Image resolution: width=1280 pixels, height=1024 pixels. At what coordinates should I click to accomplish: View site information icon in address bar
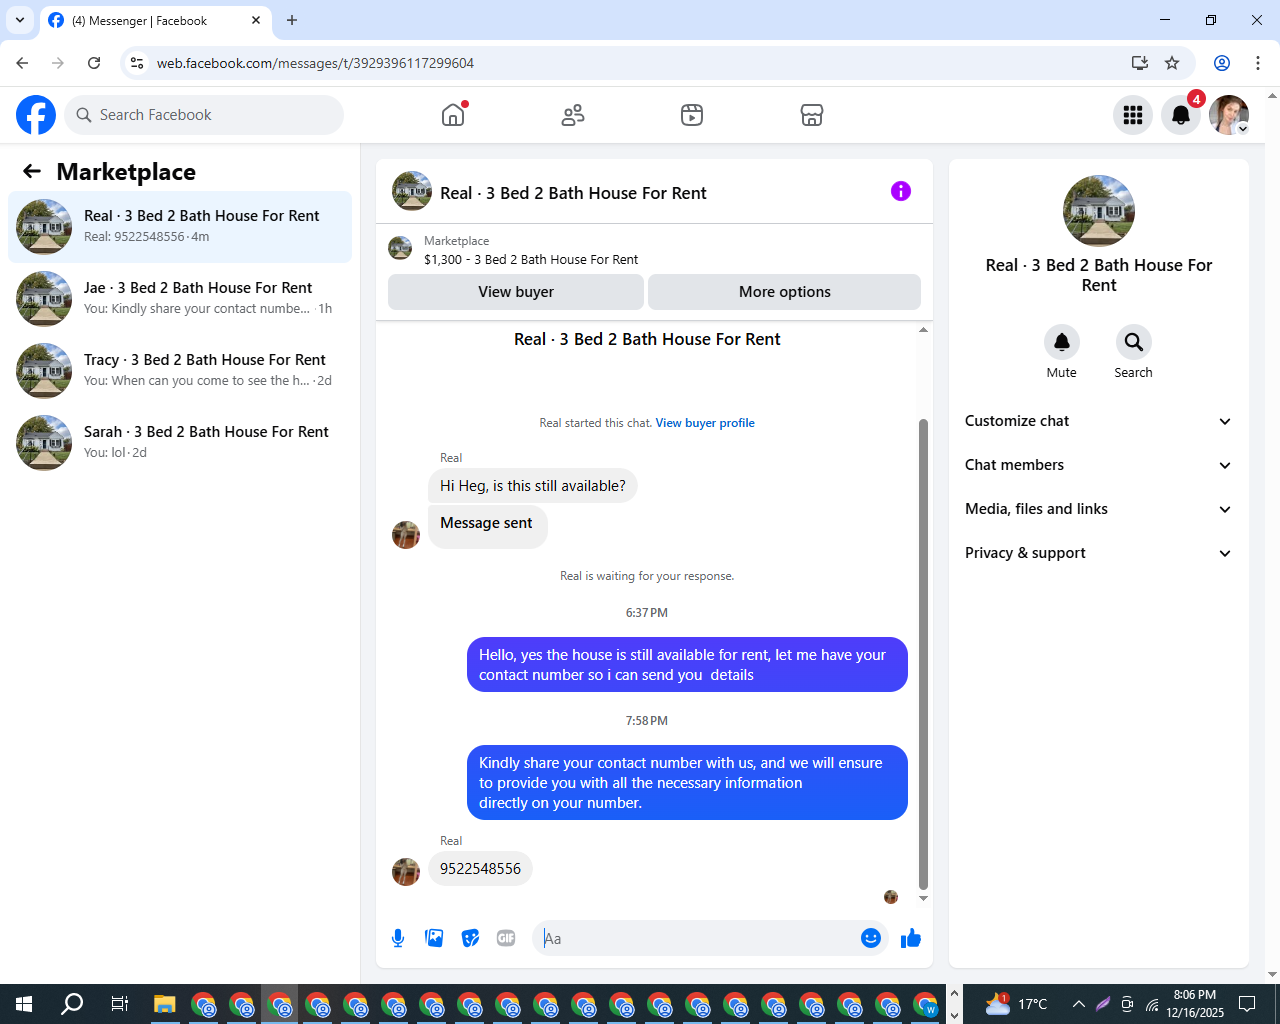tap(137, 63)
